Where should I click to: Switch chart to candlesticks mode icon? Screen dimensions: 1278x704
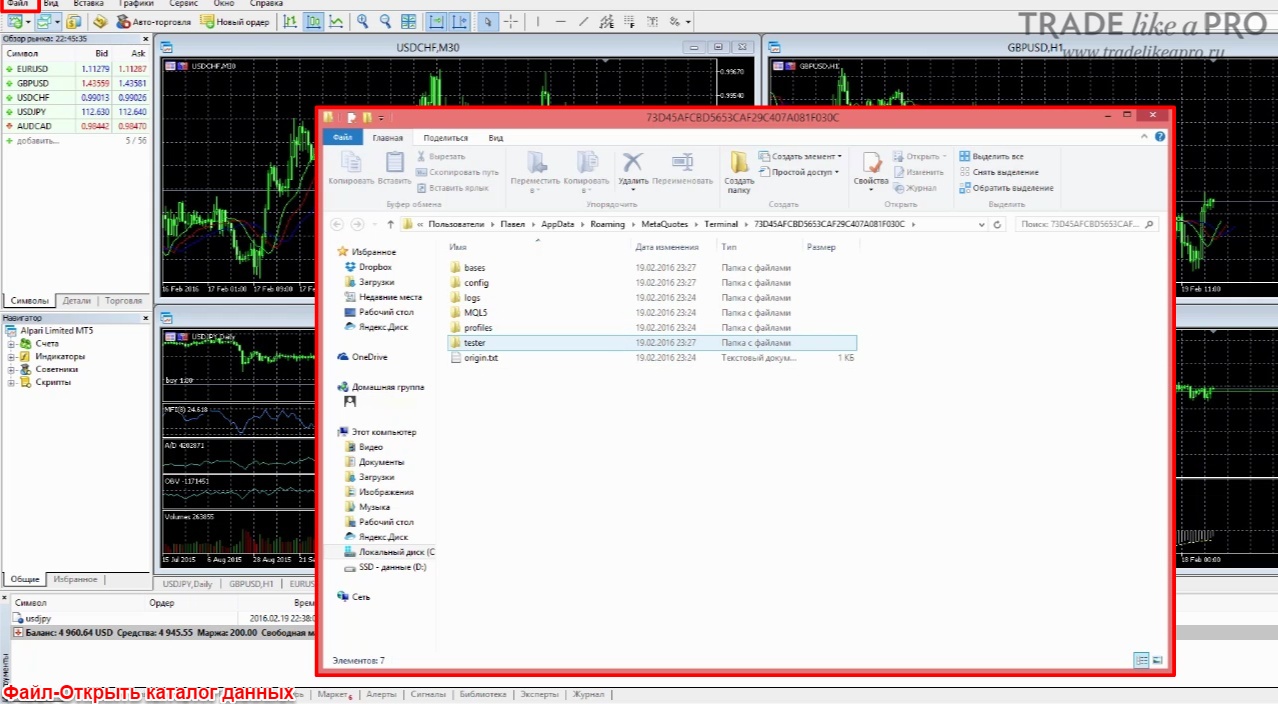pos(313,21)
